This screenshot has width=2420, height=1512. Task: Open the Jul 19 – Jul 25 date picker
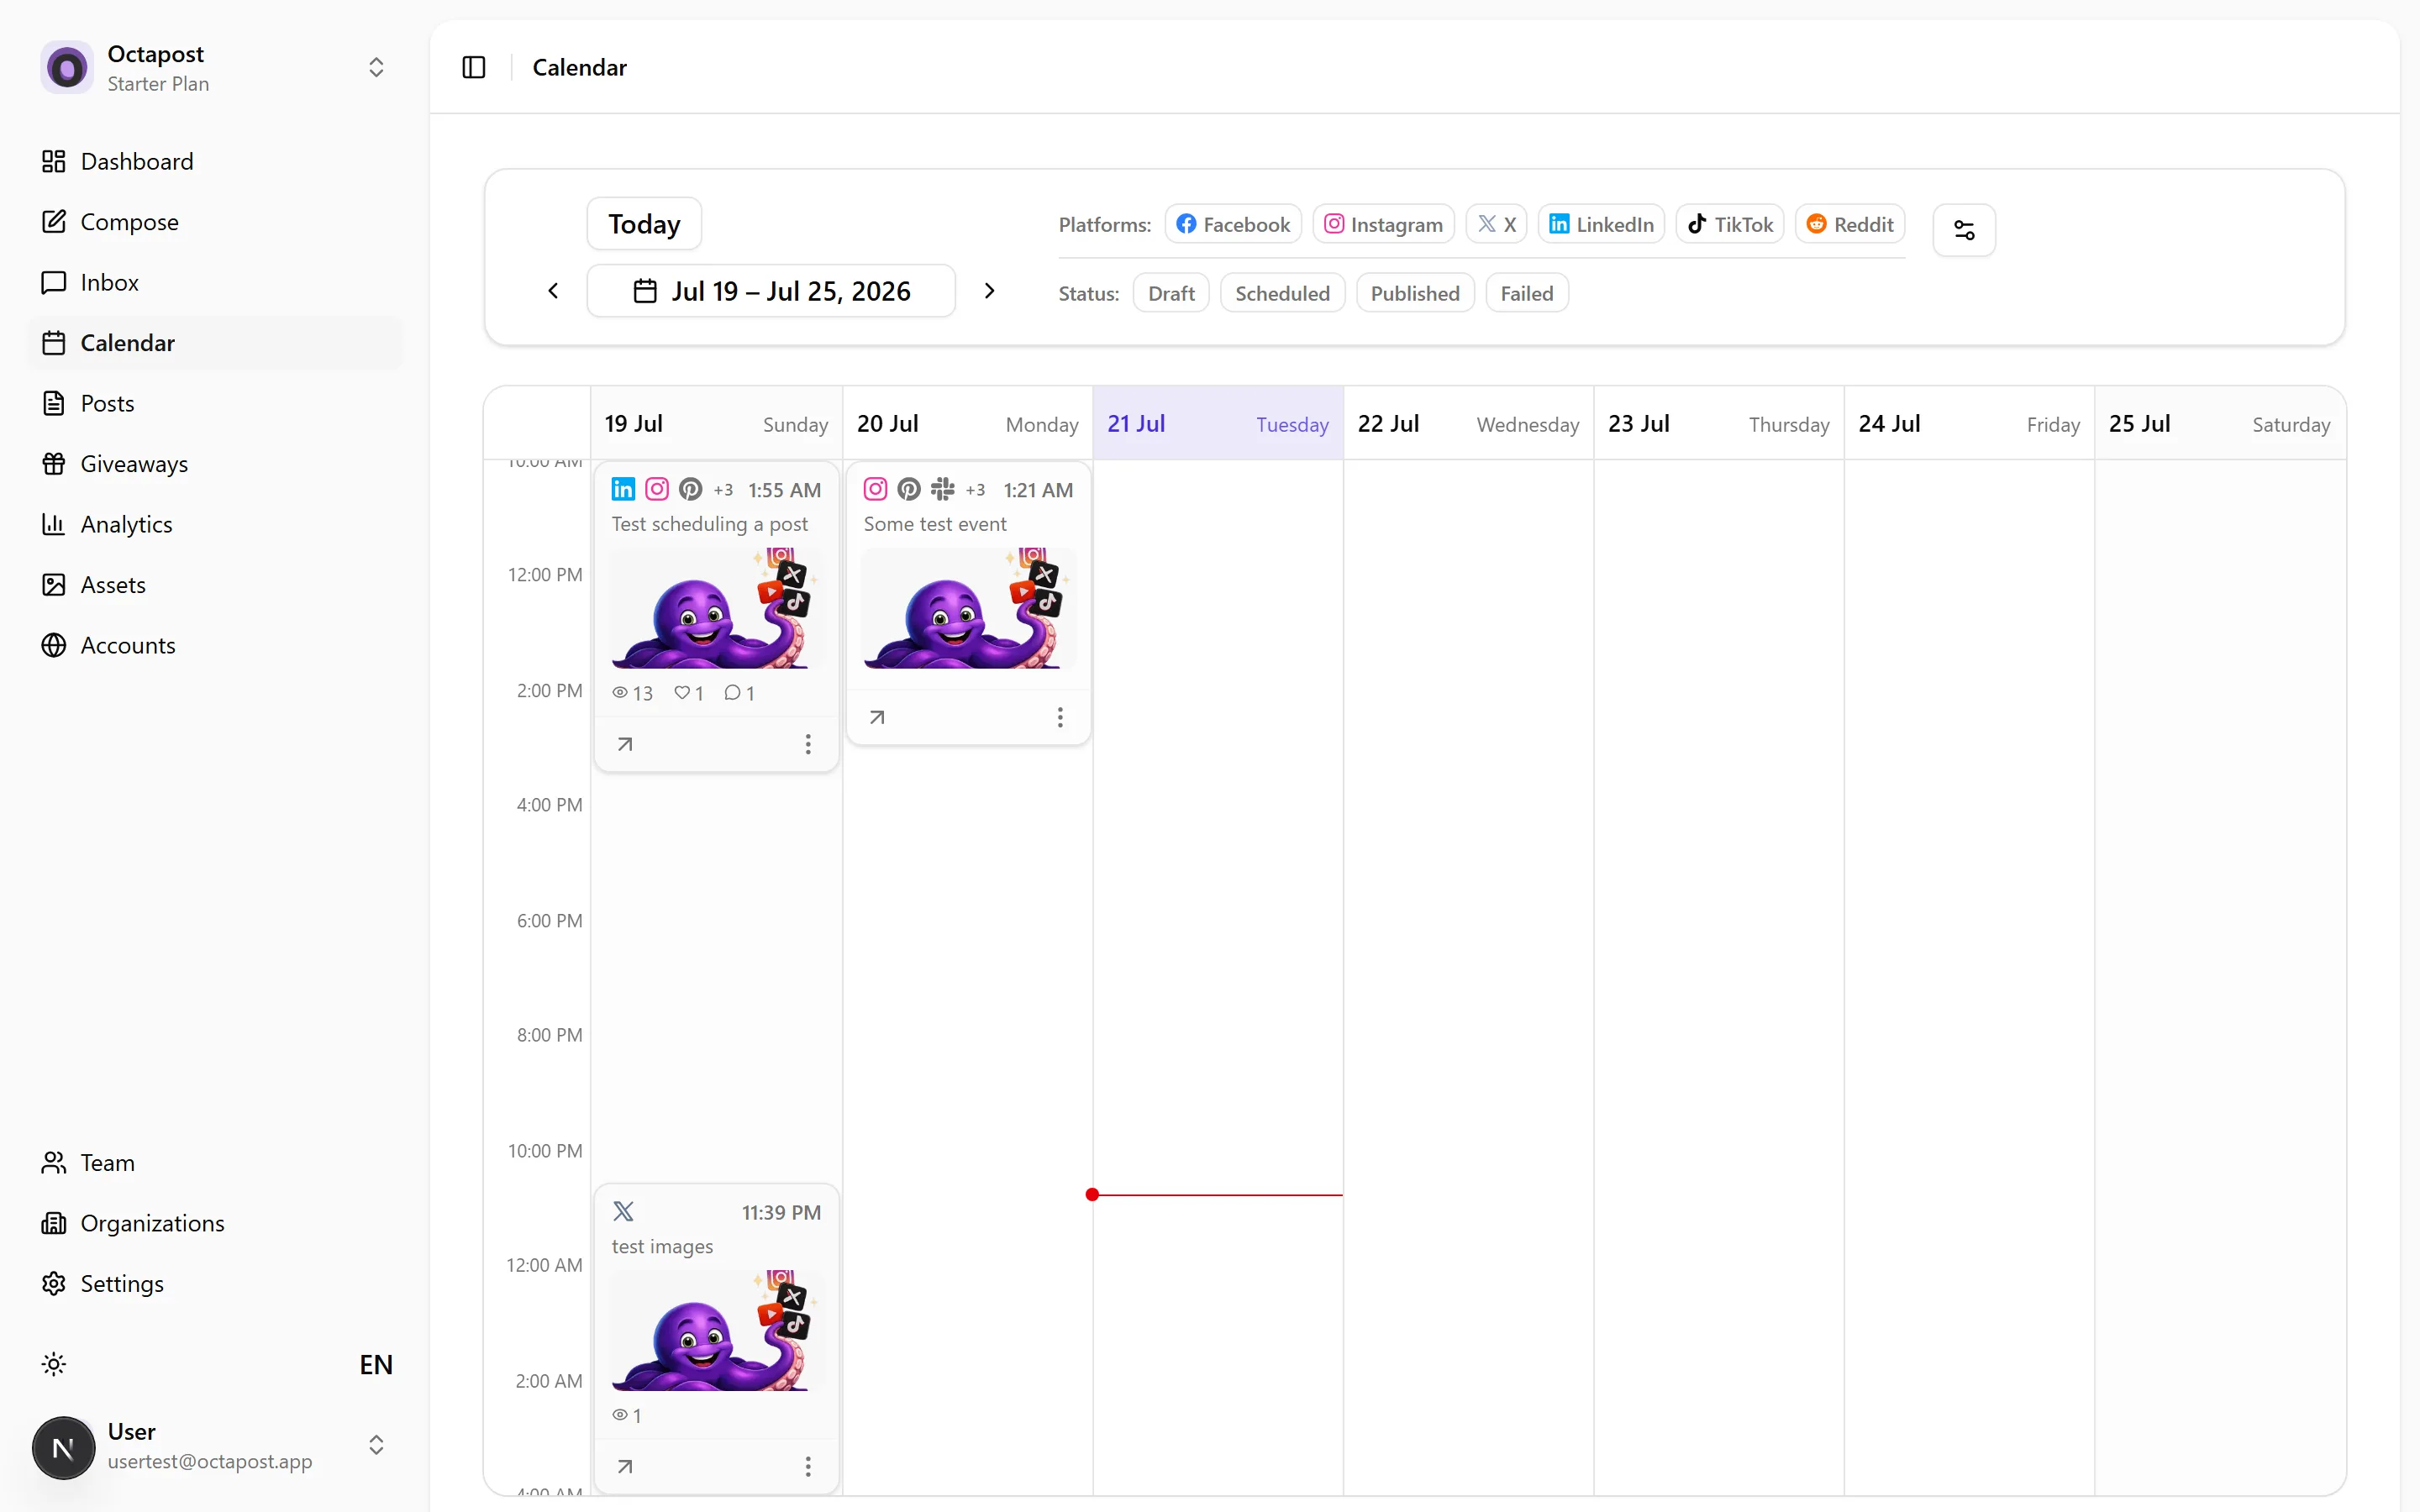coord(771,291)
